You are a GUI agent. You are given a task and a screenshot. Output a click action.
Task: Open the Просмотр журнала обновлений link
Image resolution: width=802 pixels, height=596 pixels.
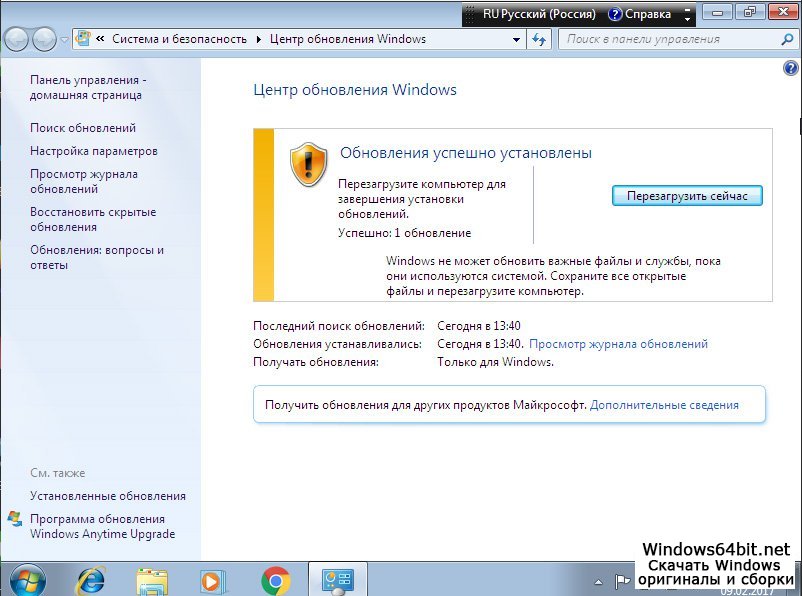tap(618, 344)
